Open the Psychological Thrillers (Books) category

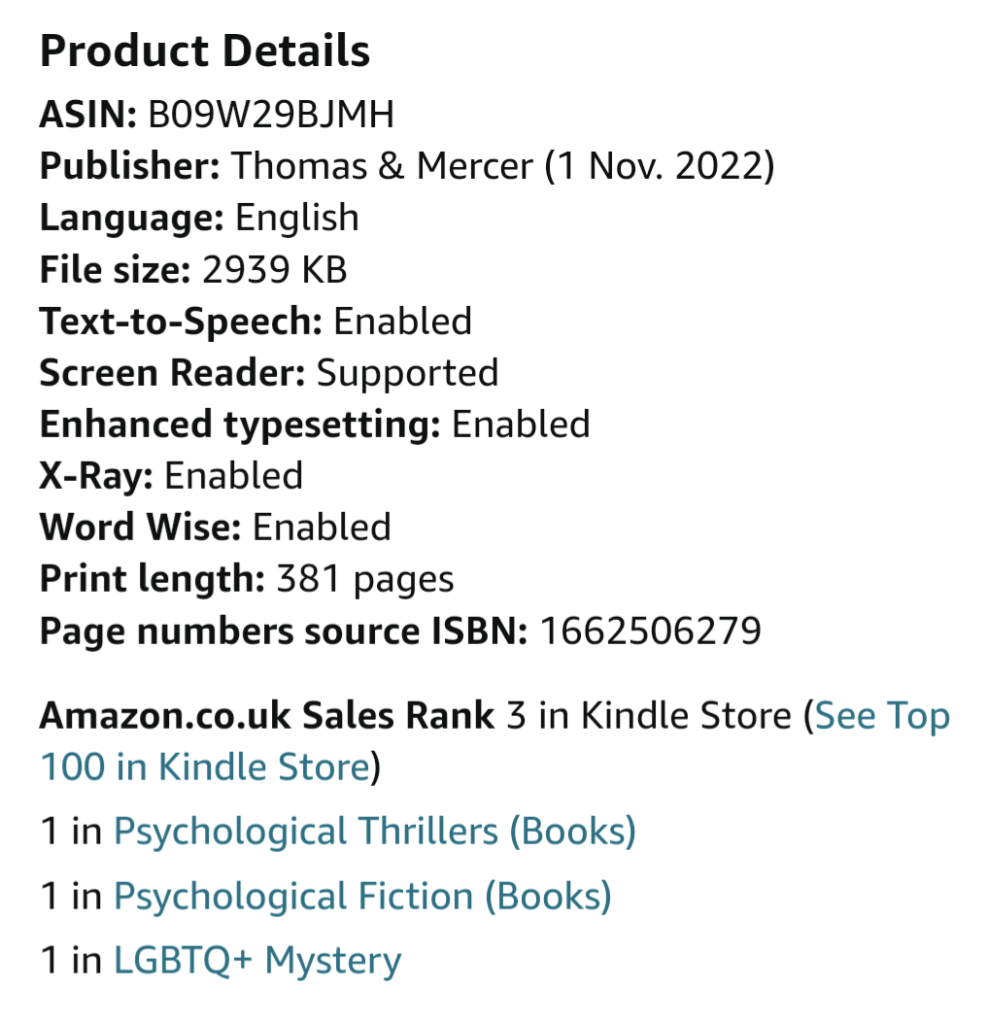click(374, 831)
